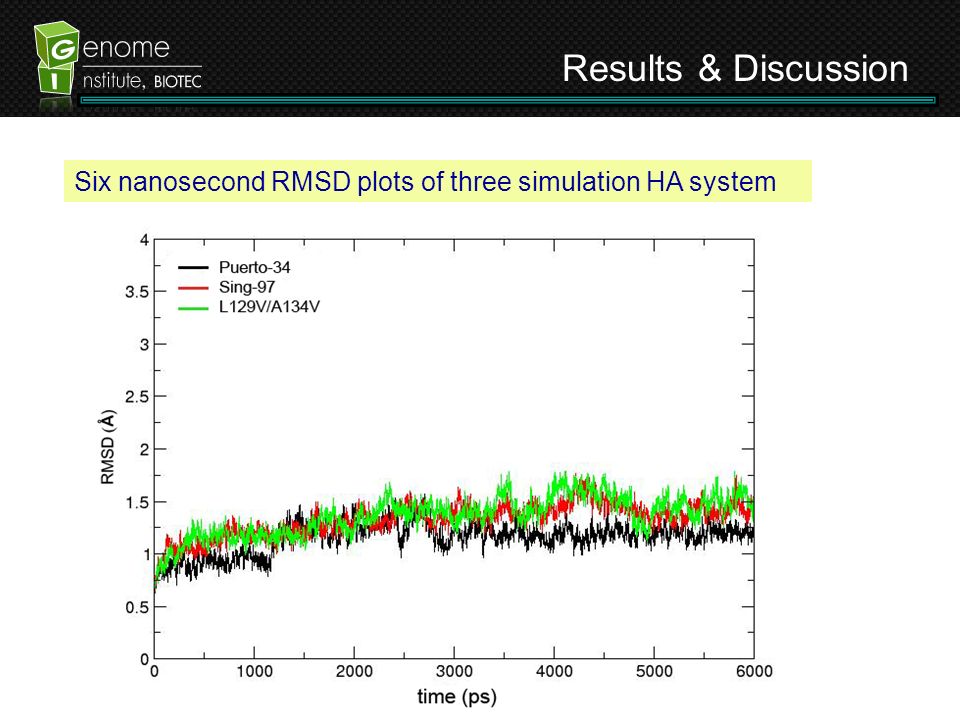Click the y-axis tick label '2.5'
The width and height of the screenshot is (960, 720).
[x=137, y=397]
